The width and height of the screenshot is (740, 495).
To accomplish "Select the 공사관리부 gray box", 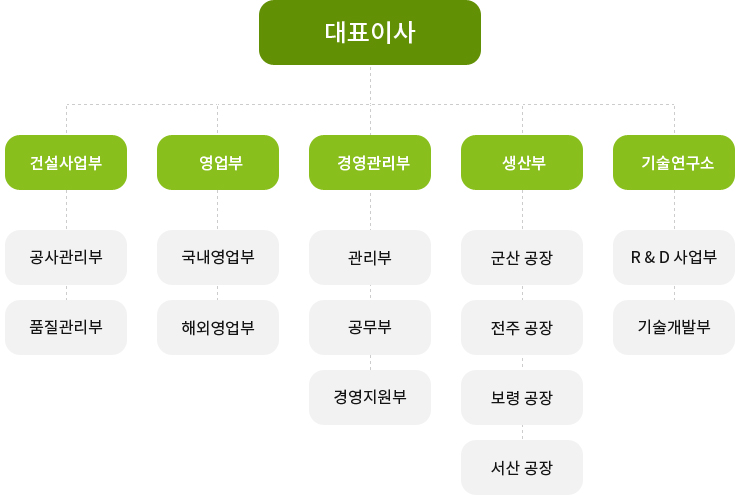I will (x=66, y=257).
